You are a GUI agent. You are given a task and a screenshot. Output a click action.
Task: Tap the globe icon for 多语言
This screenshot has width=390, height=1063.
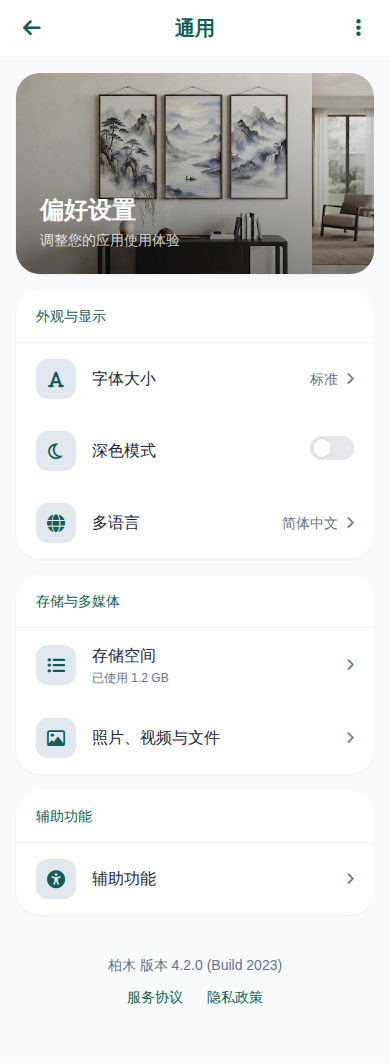point(56,523)
